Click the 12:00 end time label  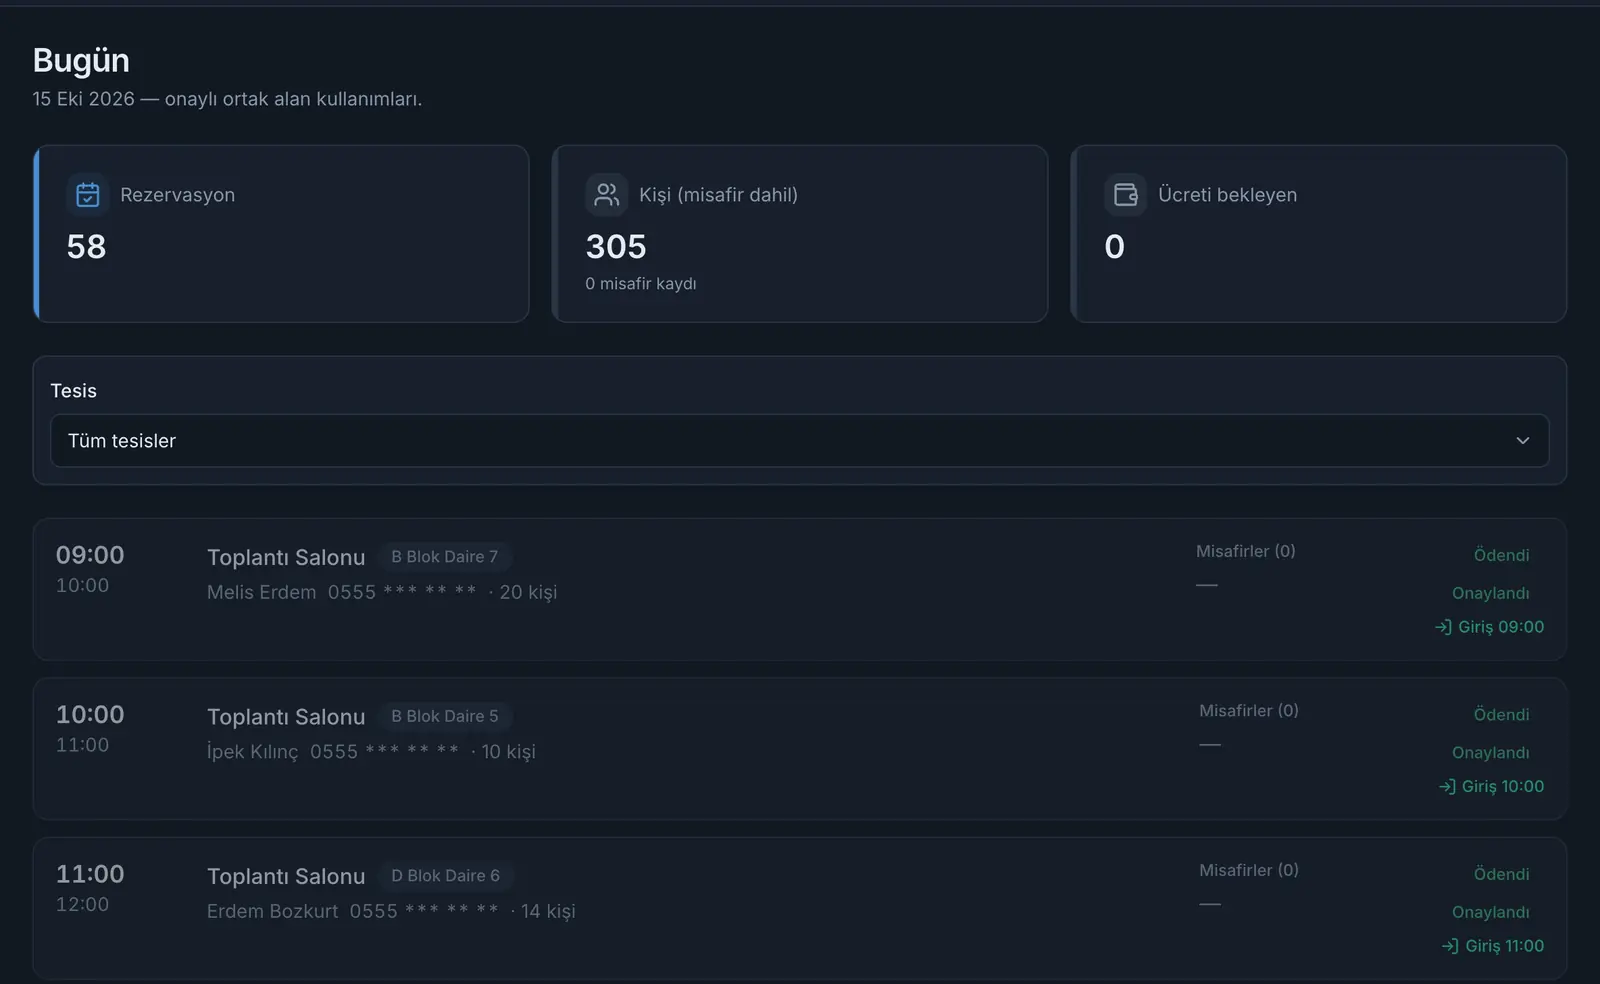pyautogui.click(x=82, y=905)
